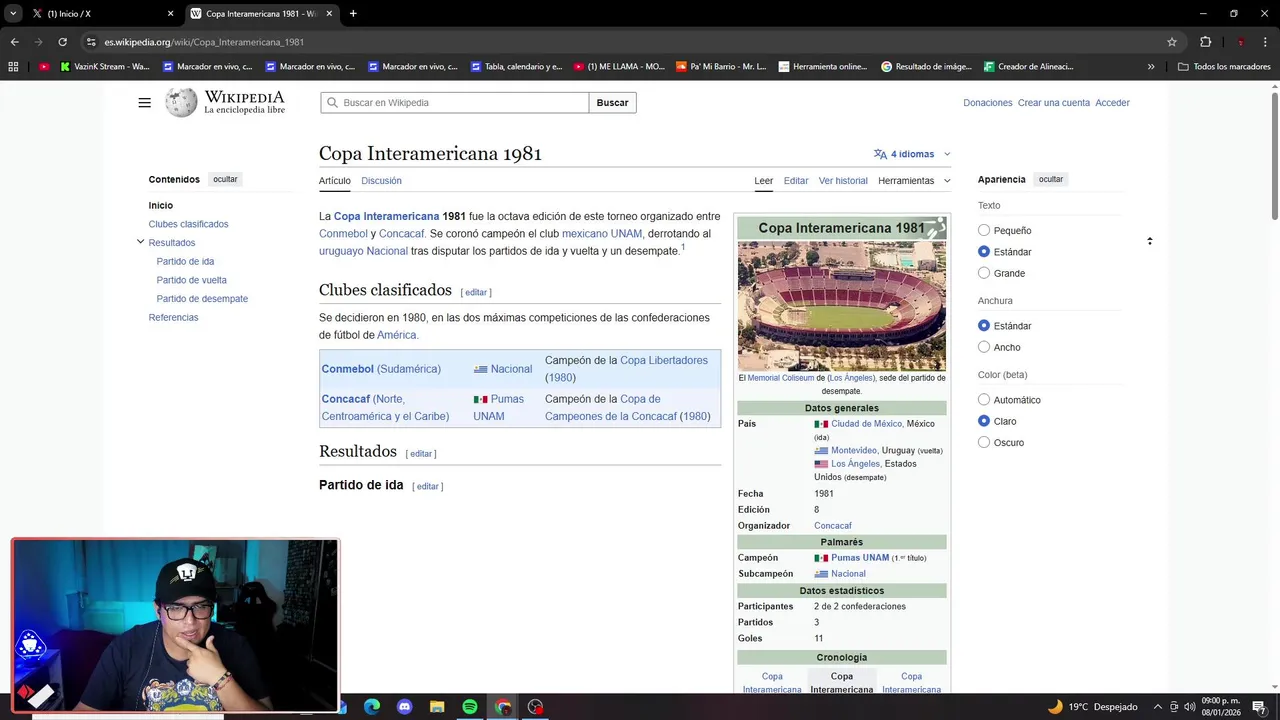Open the Herramientas dropdown menu
1280x720 pixels.
coord(914,181)
